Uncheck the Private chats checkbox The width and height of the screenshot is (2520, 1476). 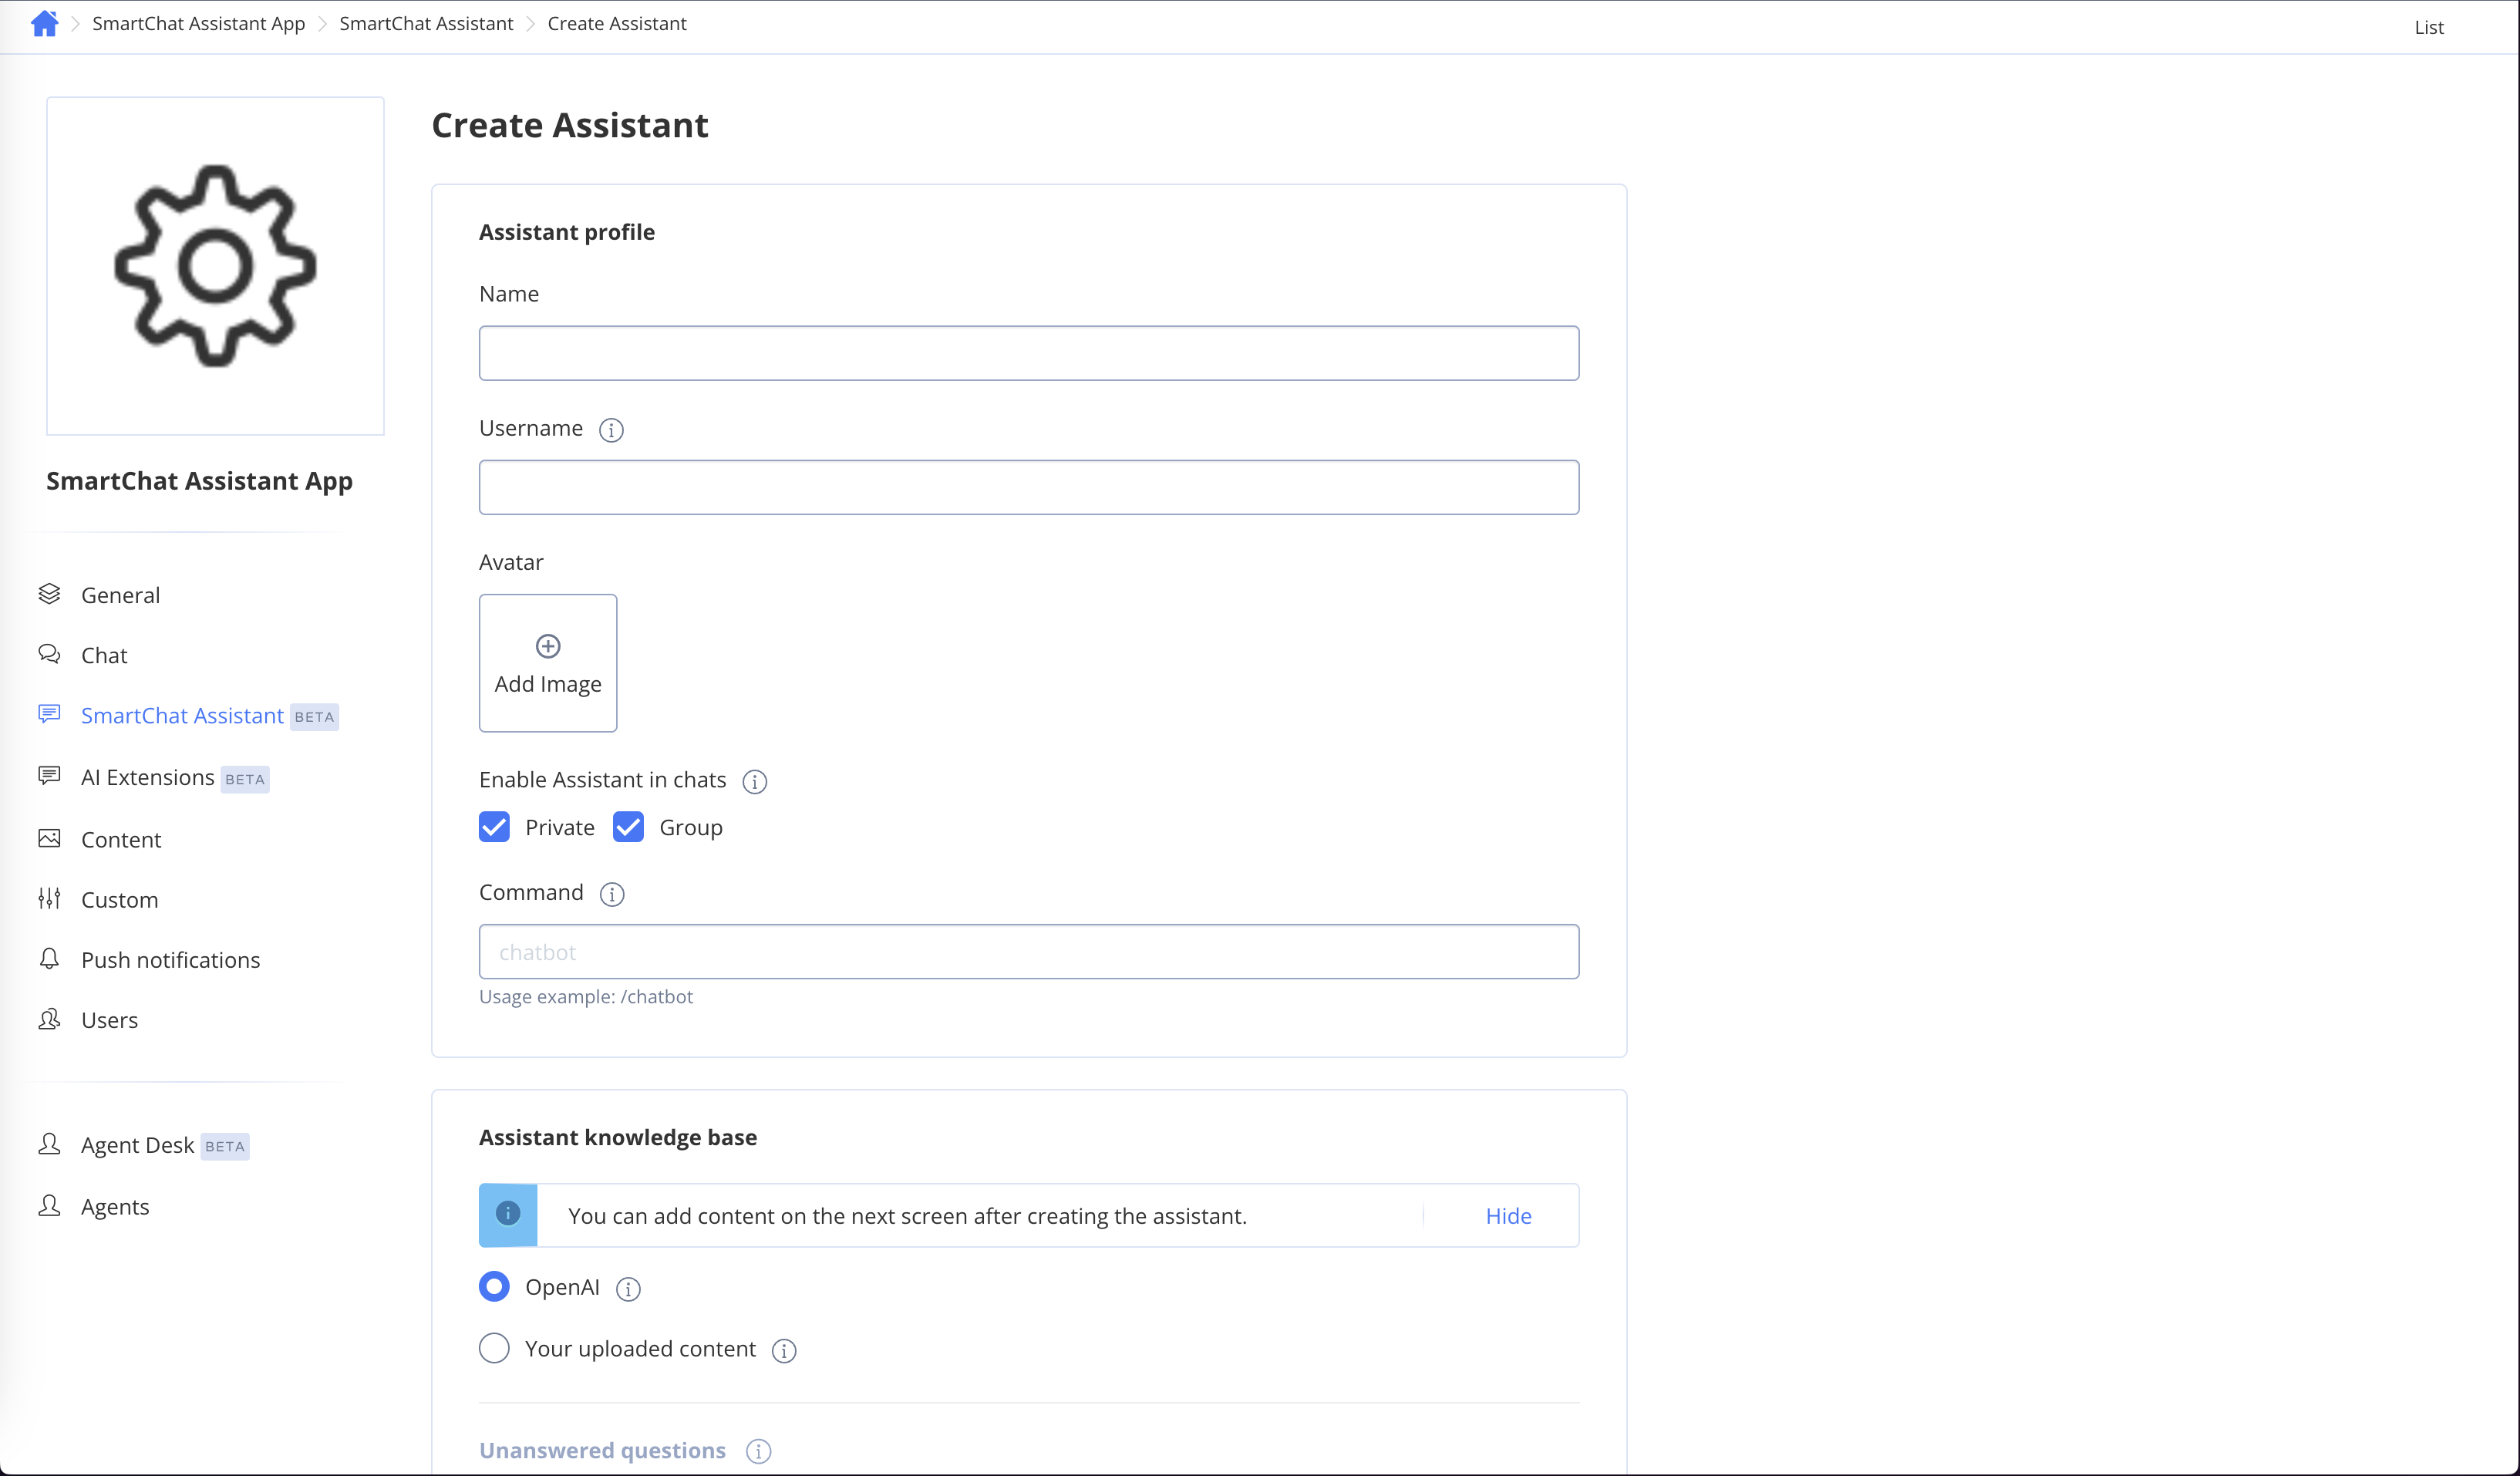[494, 827]
